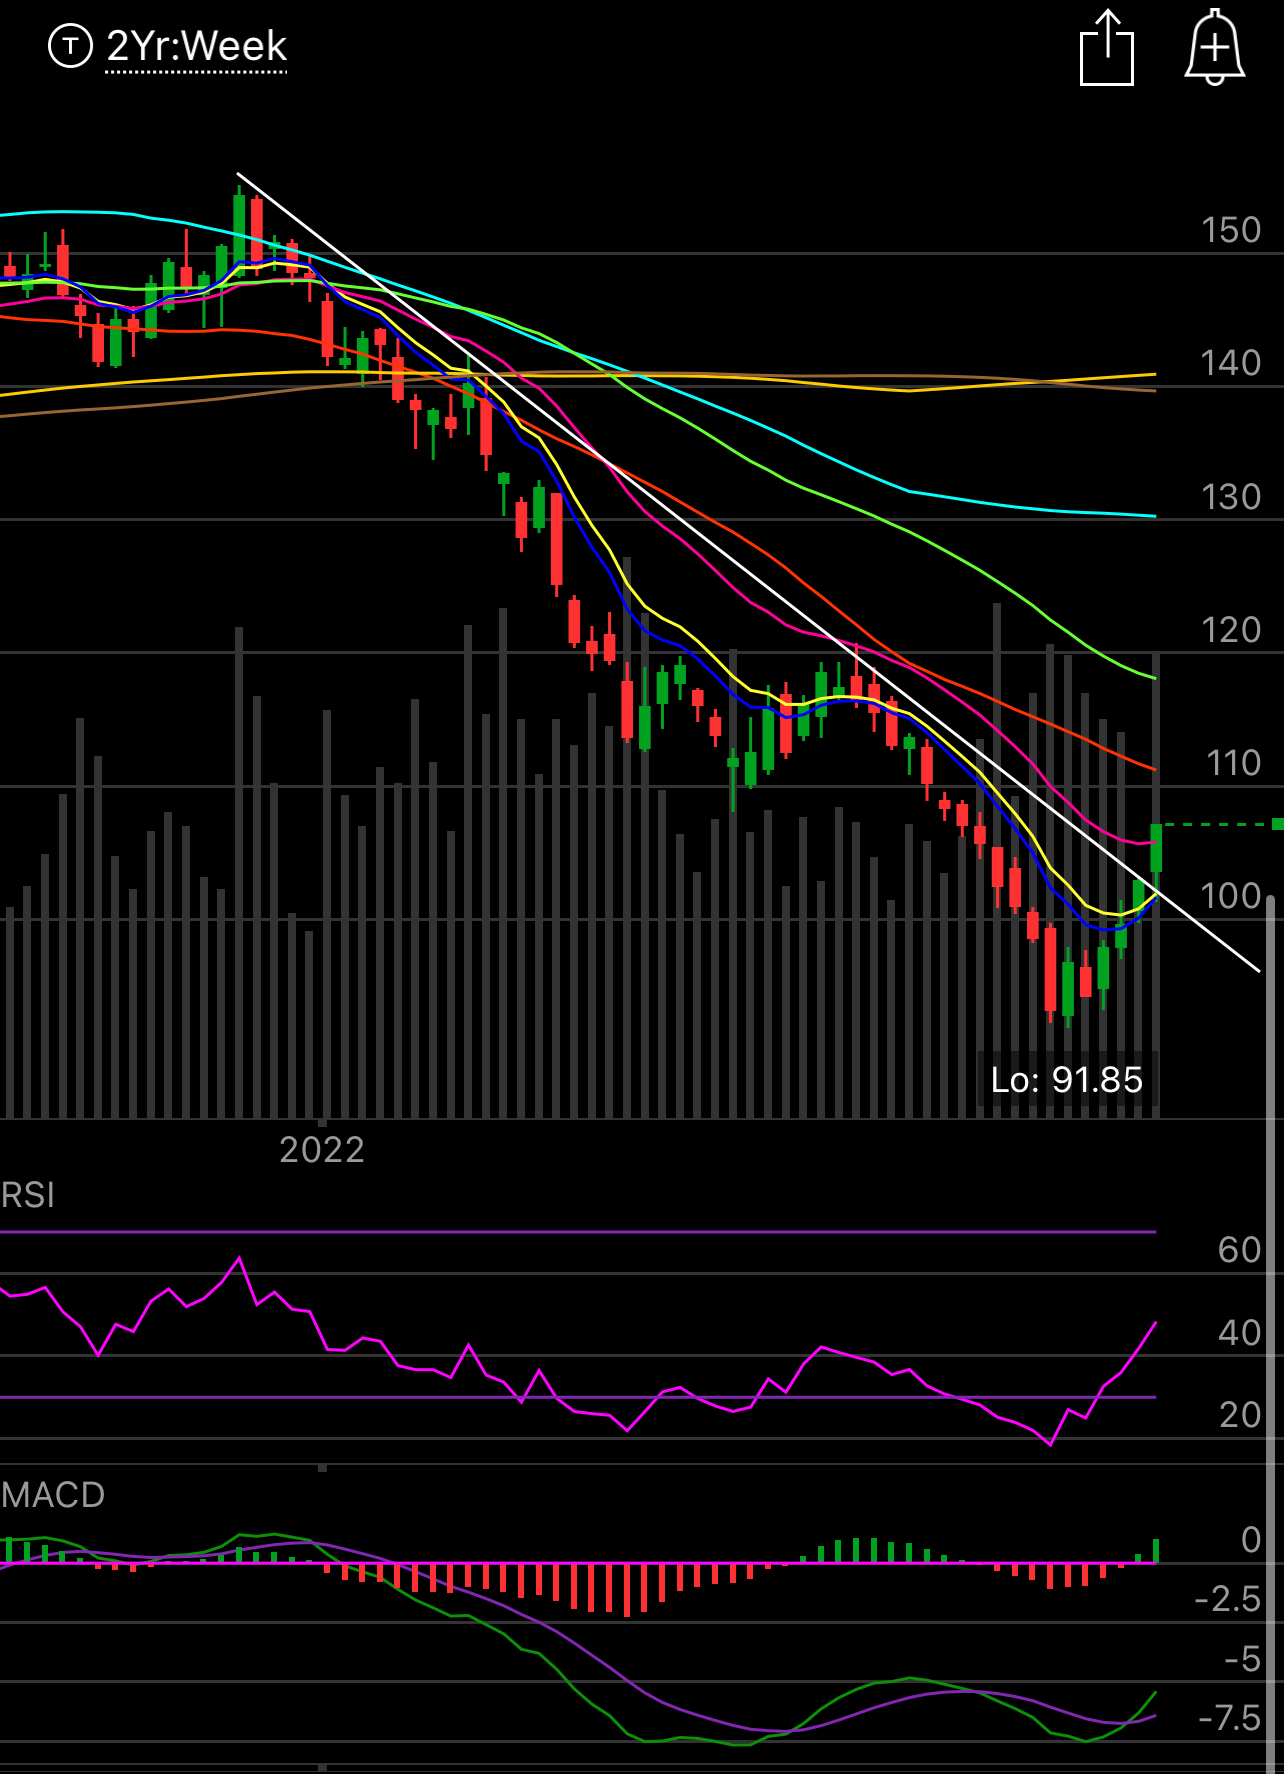Viewport: 1284px width, 1774px height.
Task: Open the share/export icon
Action: point(1107,48)
